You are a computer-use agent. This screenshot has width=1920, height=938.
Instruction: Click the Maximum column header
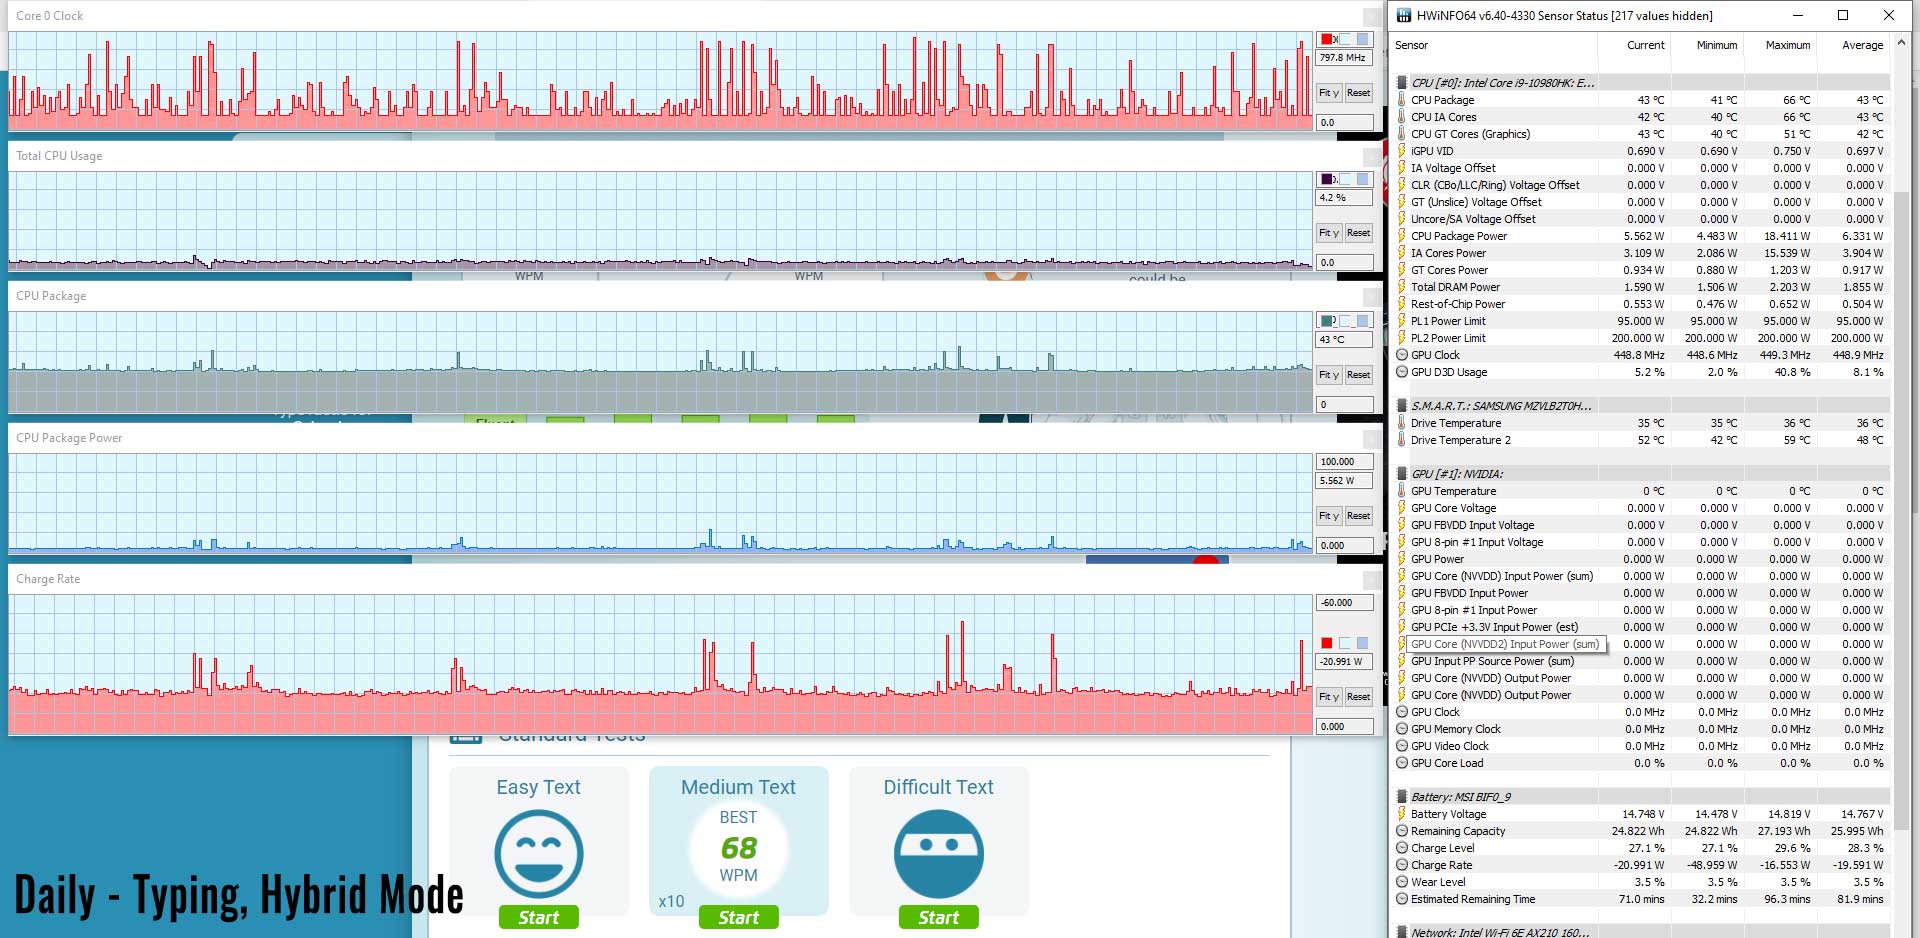[1787, 45]
